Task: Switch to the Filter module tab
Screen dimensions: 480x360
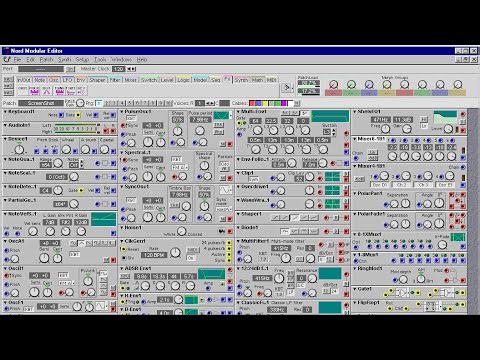Action: (115, 80)
